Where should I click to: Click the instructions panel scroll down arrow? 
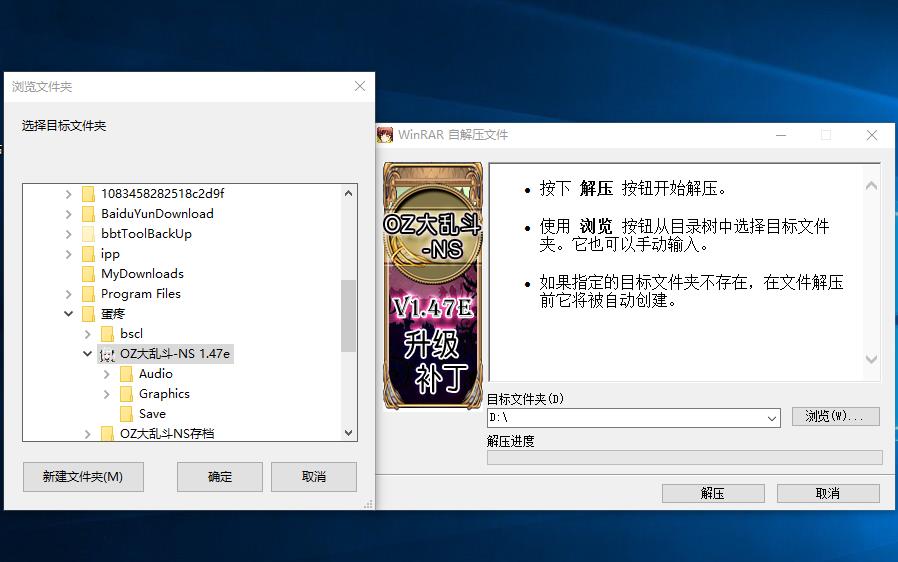pos(871,359)
